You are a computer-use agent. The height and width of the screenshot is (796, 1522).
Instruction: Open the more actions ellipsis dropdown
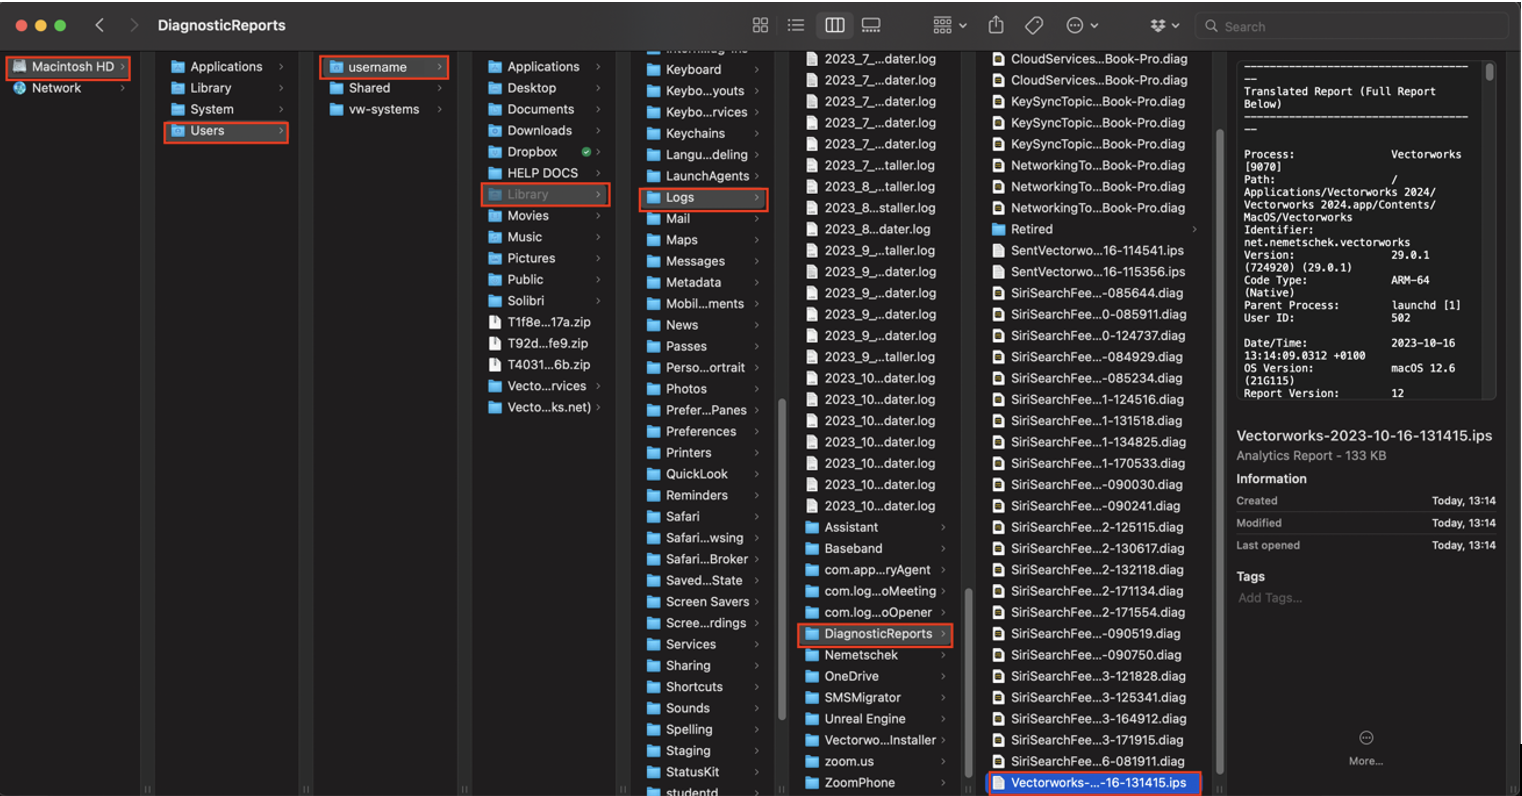coord(1080,25)
